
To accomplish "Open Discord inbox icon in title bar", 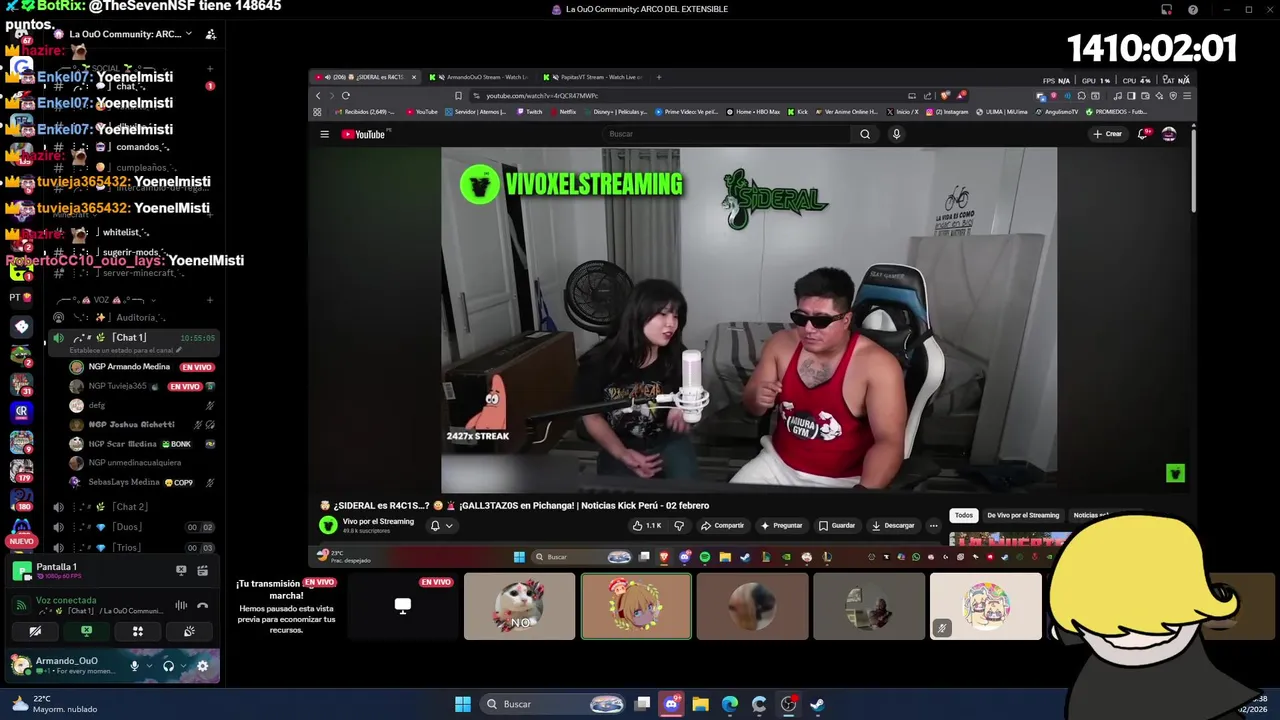I will point(1166,10).
